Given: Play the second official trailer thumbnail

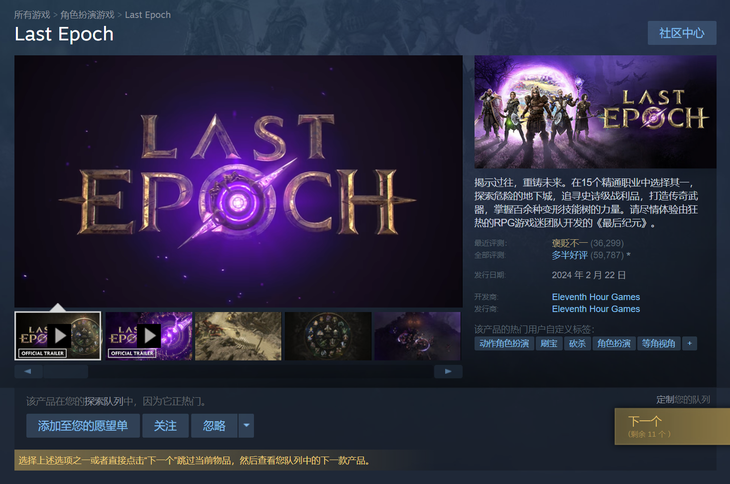Looking at the screenshot, I should [x=149, y=336].
